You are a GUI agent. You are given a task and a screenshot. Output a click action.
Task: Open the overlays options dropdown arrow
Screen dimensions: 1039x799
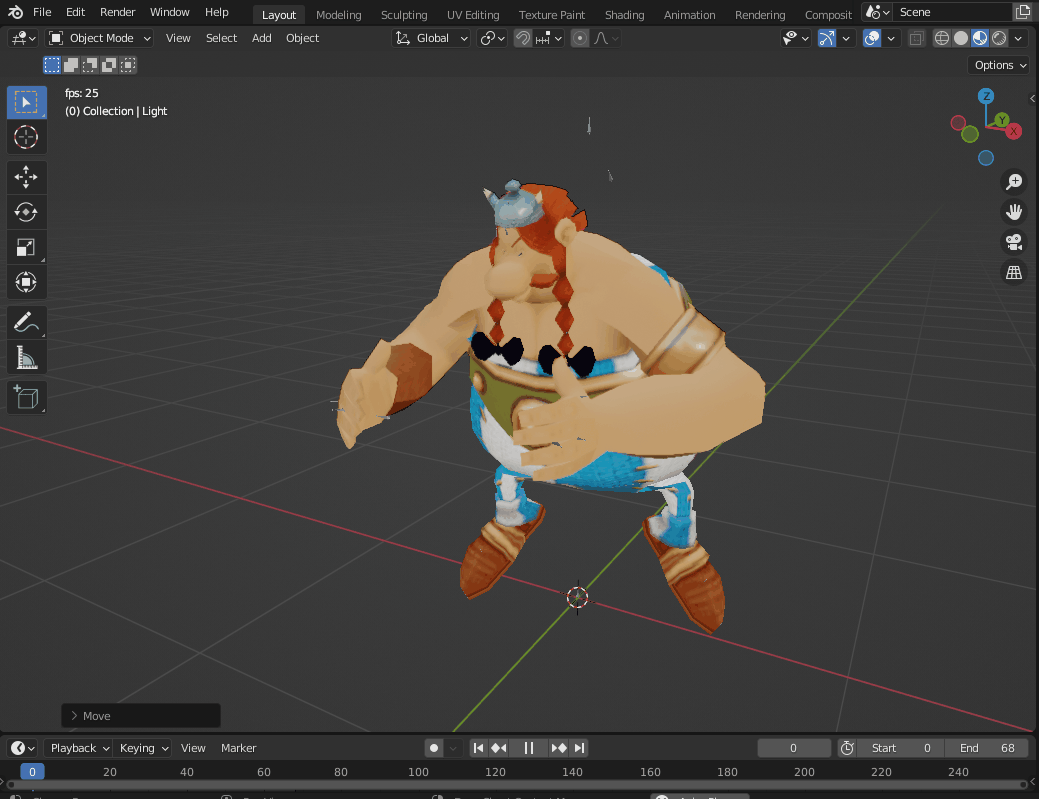(891, 38)
